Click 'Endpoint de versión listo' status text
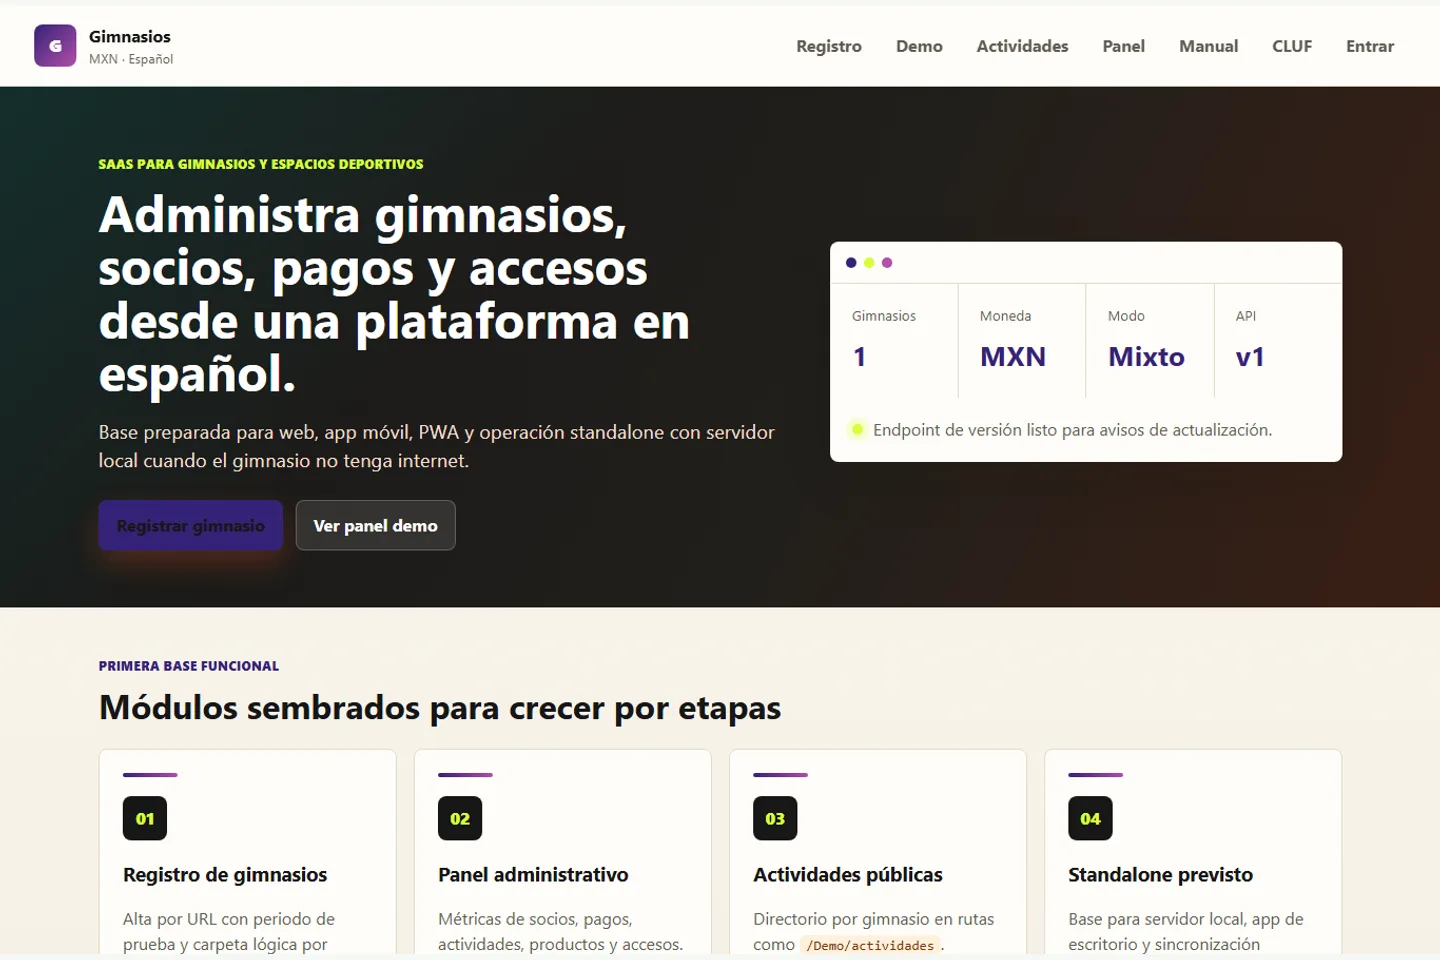The image size is (1440, 960). pyautogui.click(x=1072, y=430)
